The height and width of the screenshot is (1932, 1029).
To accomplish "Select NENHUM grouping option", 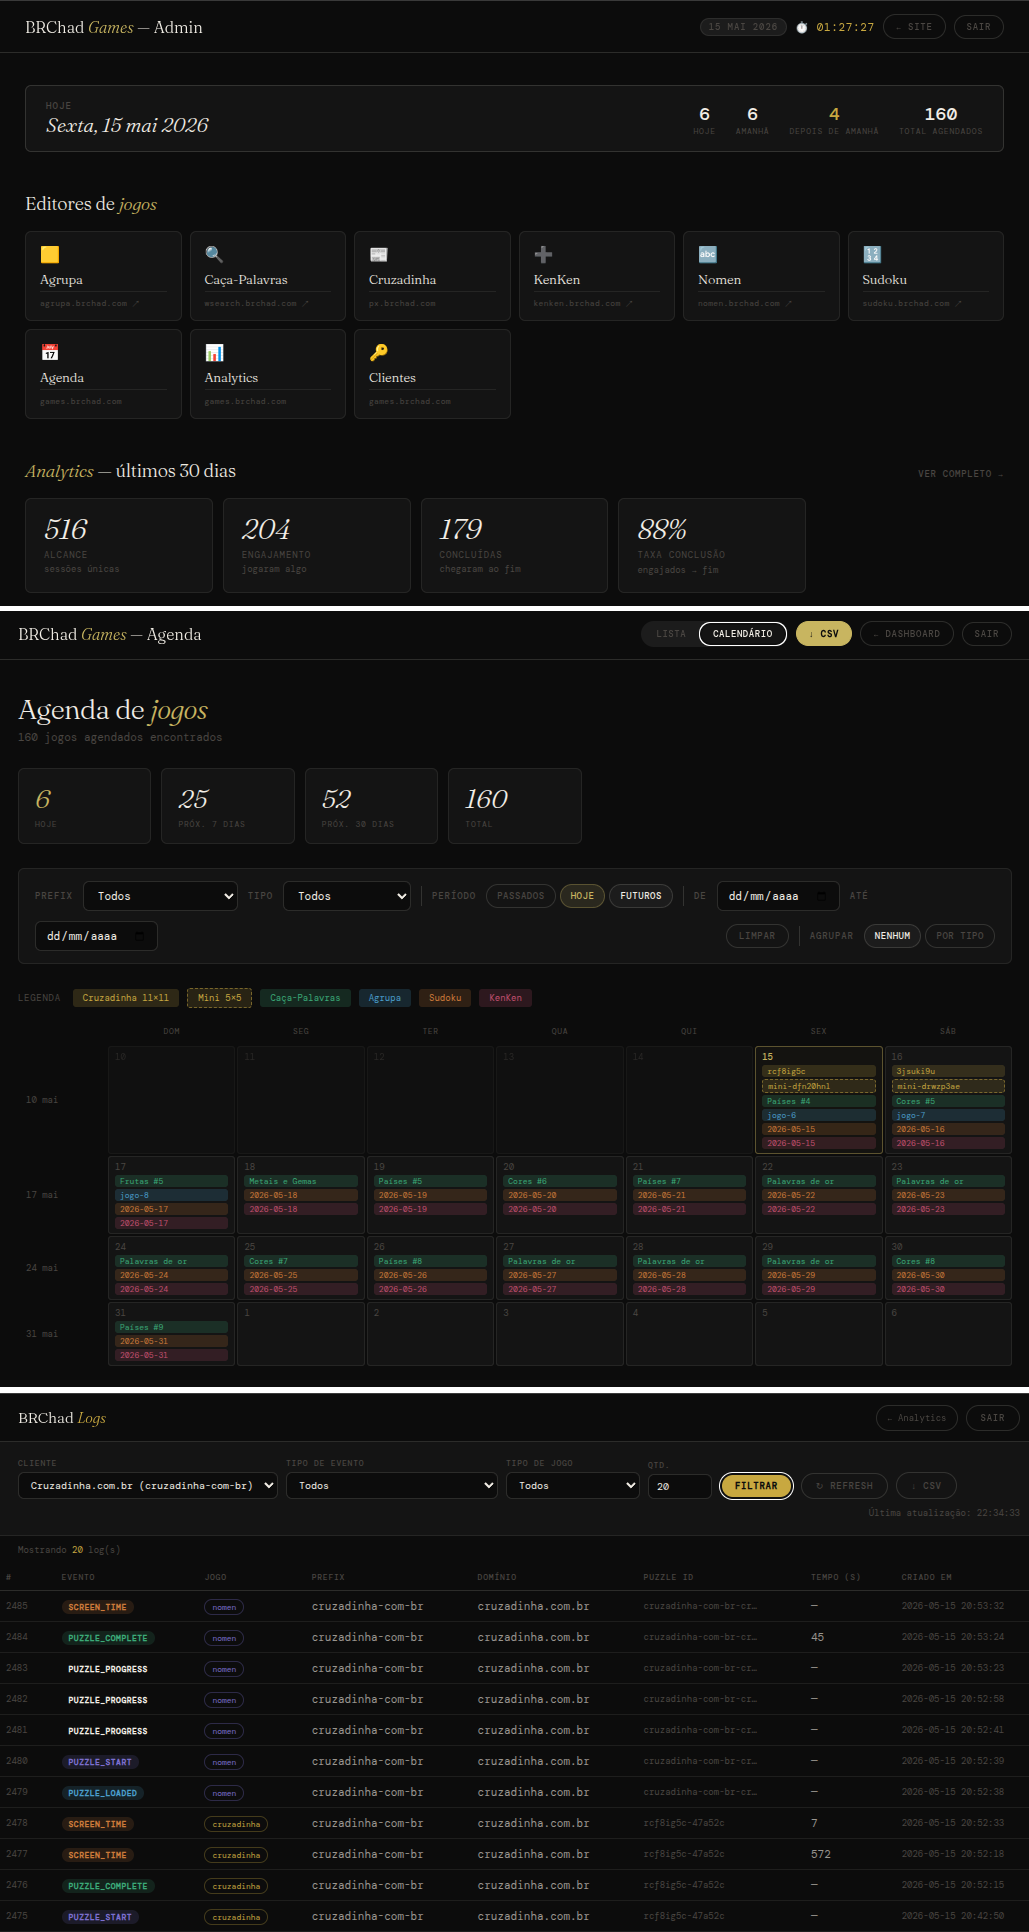I will pyautogui.click(x=892, y=936).
